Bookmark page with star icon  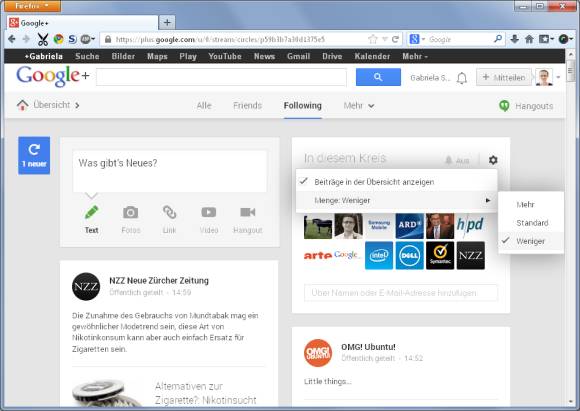pyautogui.click(x=372, y=39)
